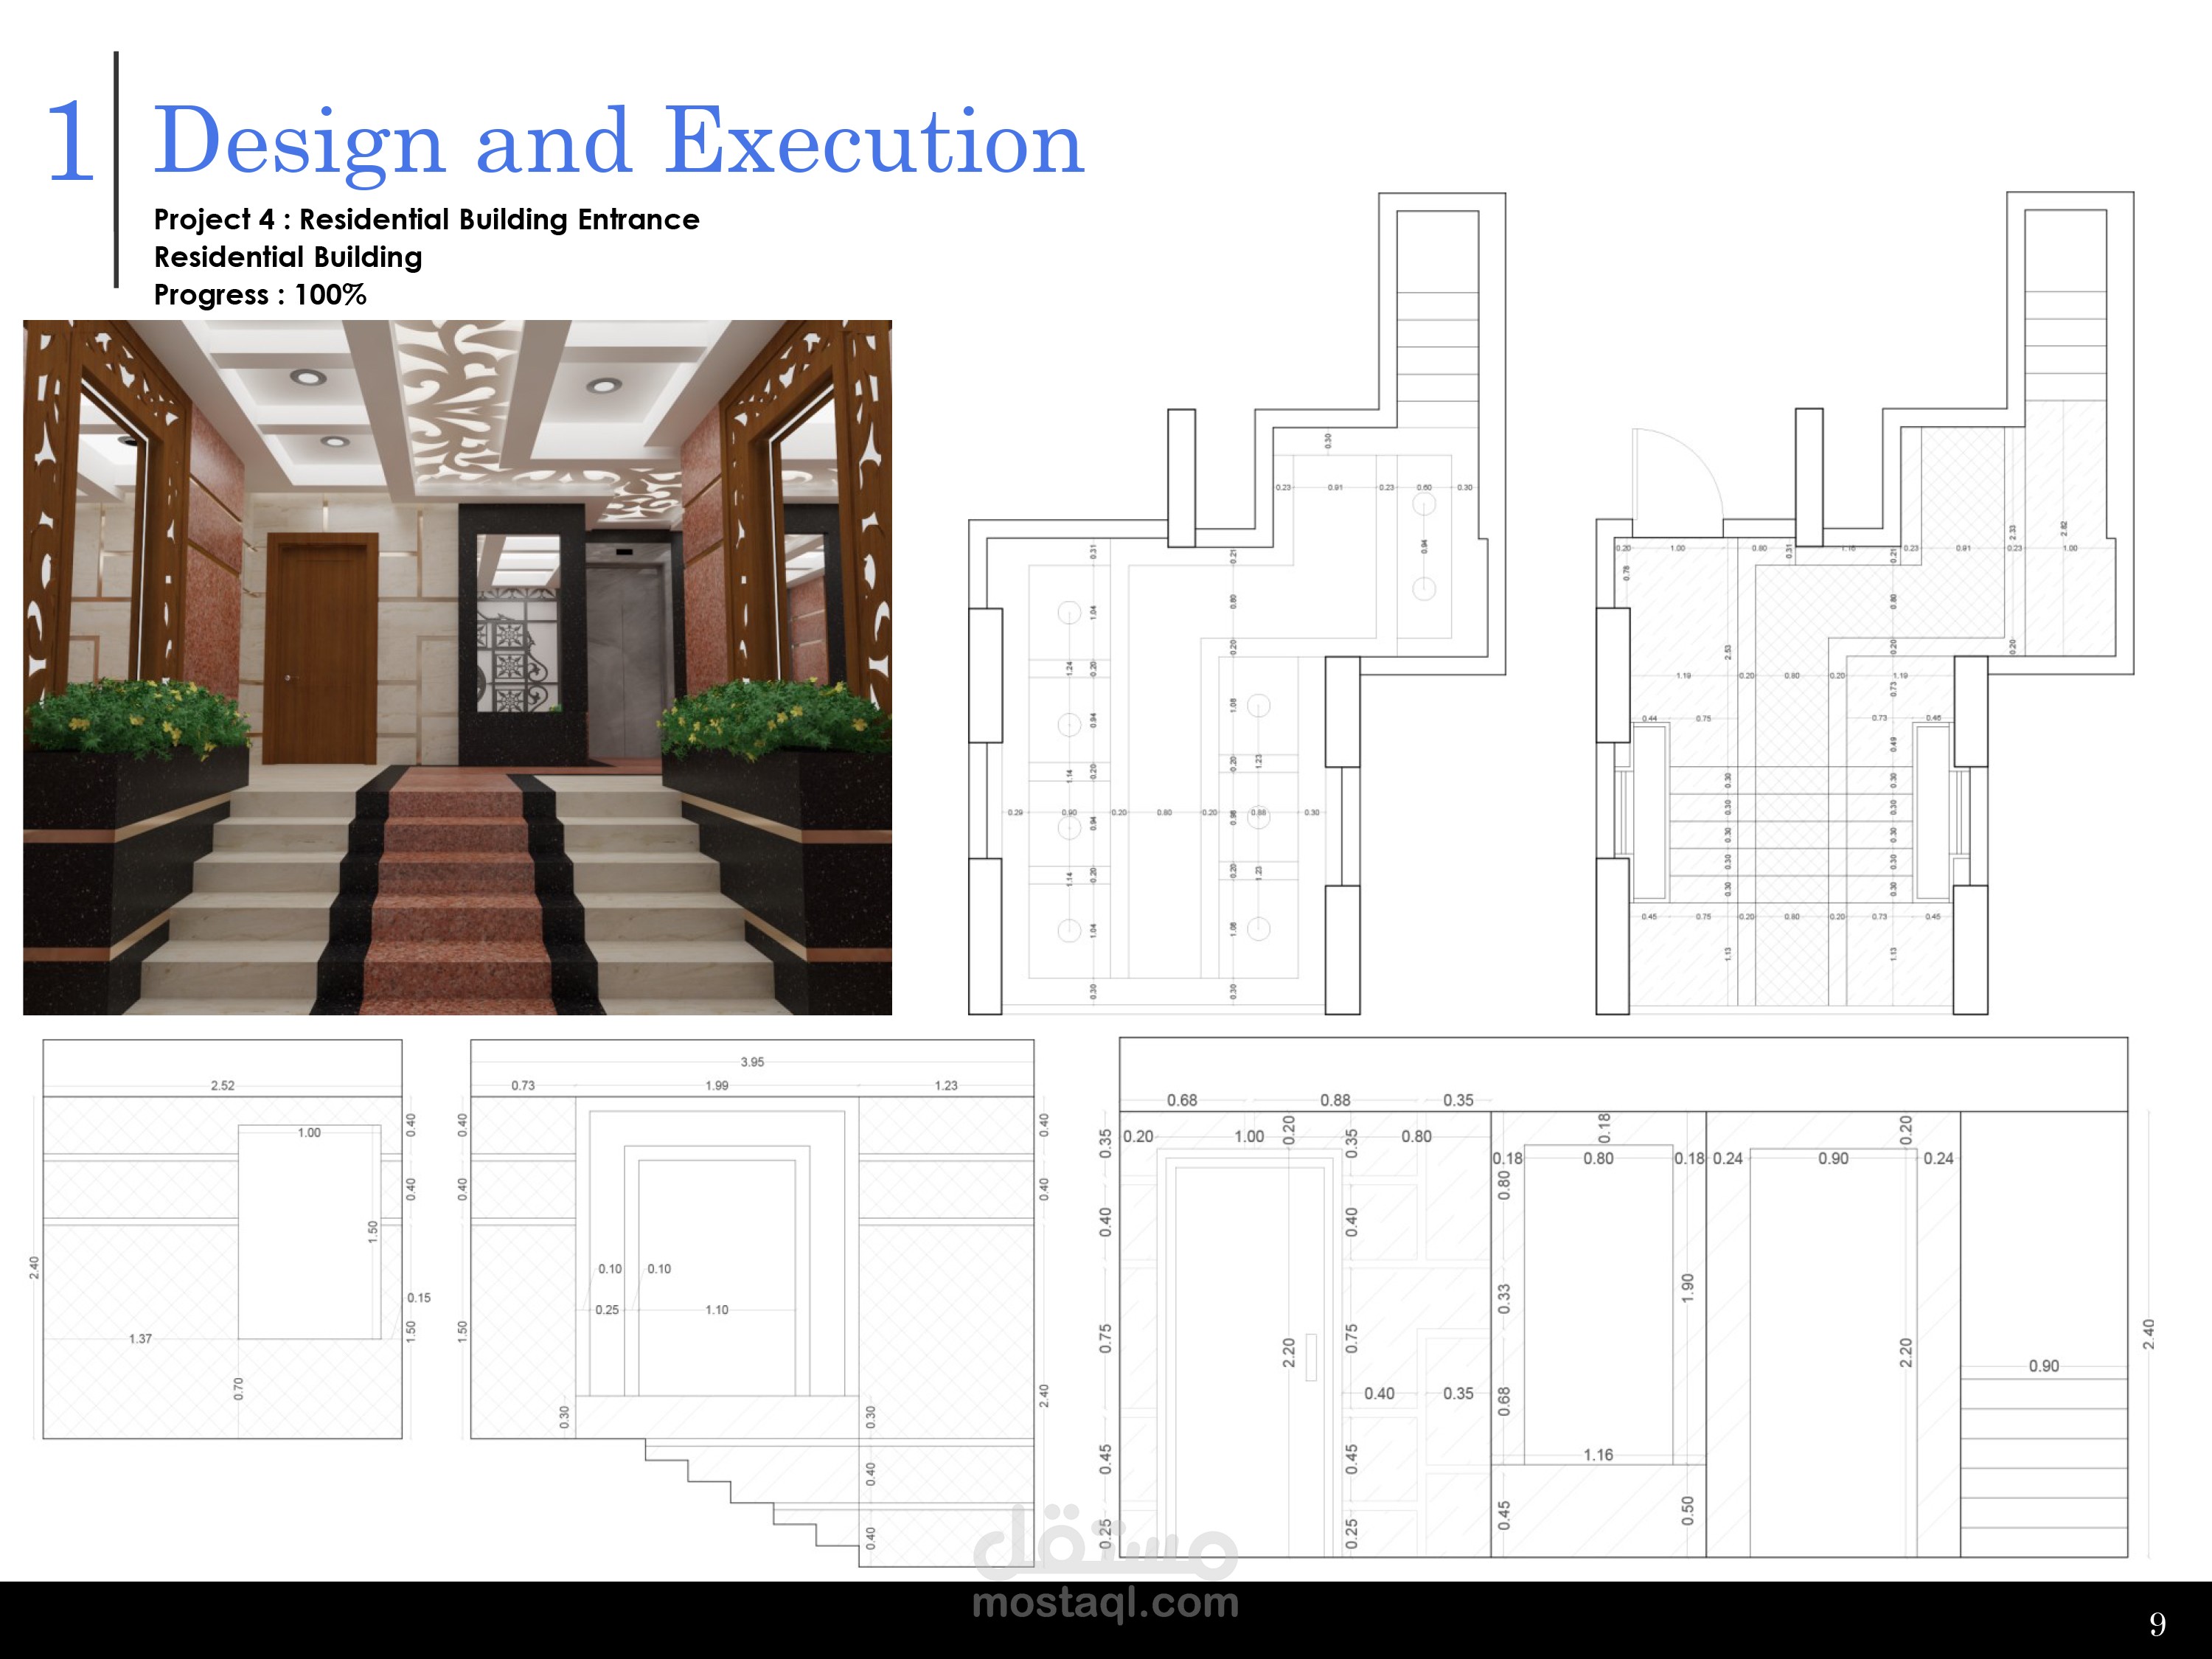Click the "Residential Building" subtitle text
Viewport: 2212px width, 1659px height.
(288, 258)
